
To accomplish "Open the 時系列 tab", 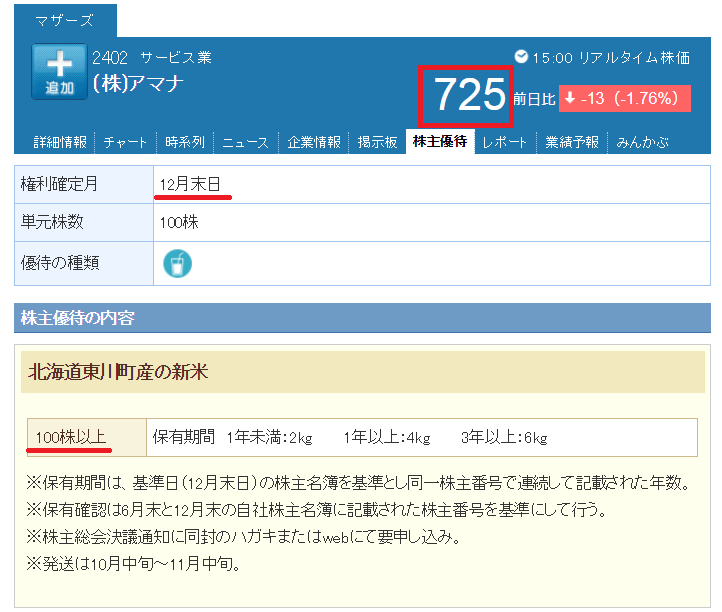I will 185,142.
